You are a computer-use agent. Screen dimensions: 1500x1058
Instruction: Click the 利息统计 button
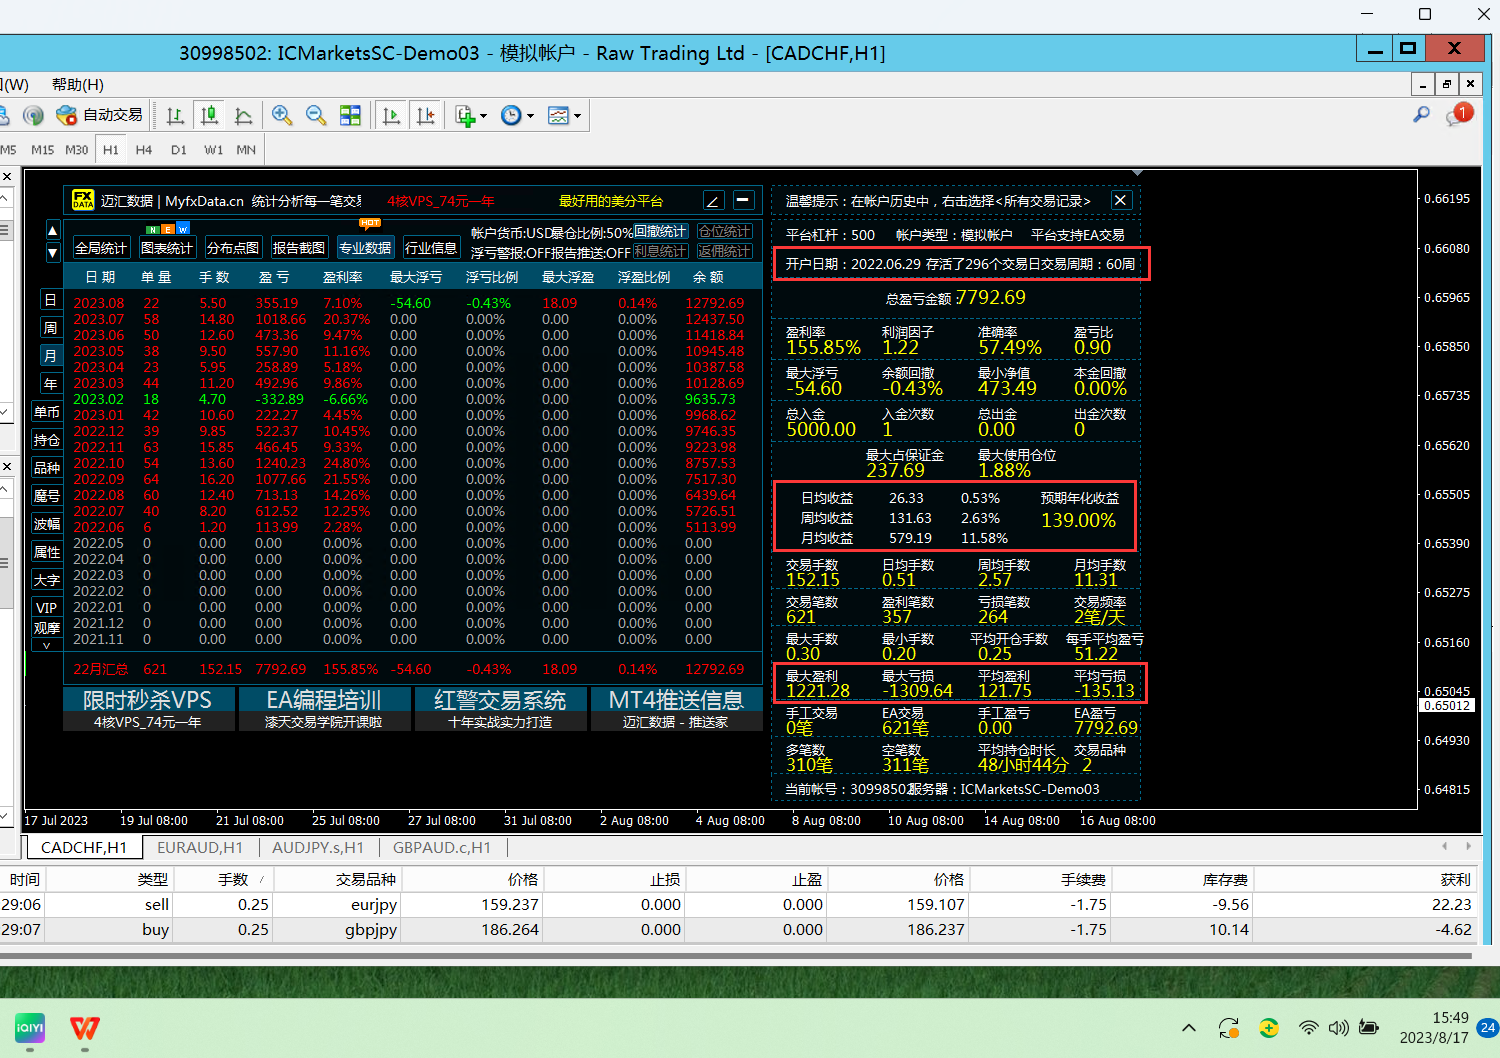(661, 251)
